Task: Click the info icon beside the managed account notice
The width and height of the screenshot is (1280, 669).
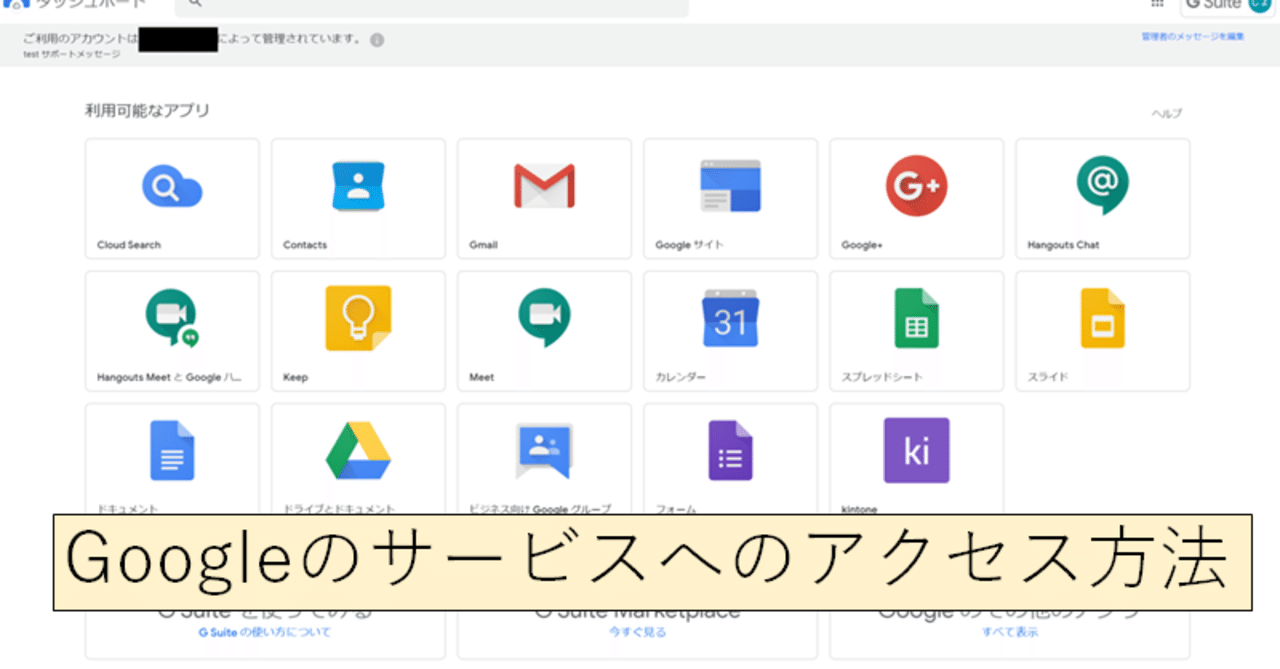Action: [x=377, y=40]
